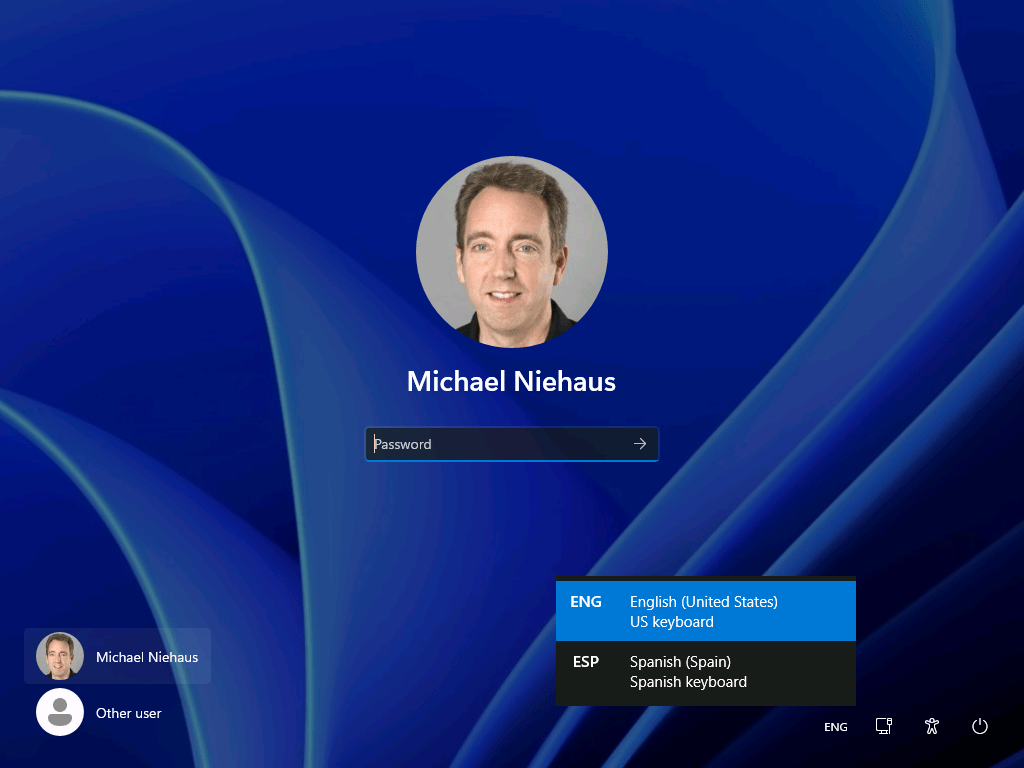Open the network connection icon
The image size is (1024, 768).
[884, 726]
